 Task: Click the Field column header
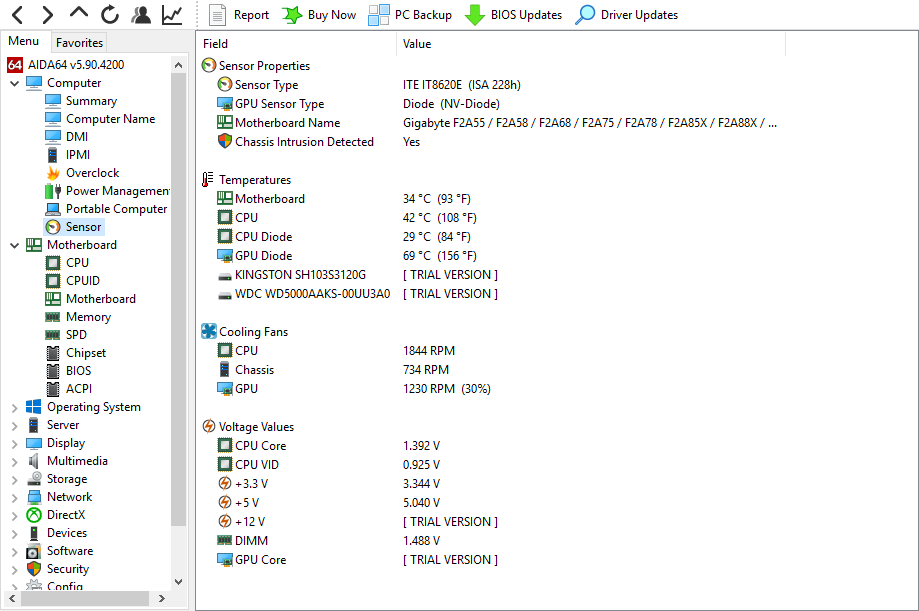click(x=297, y=44)
